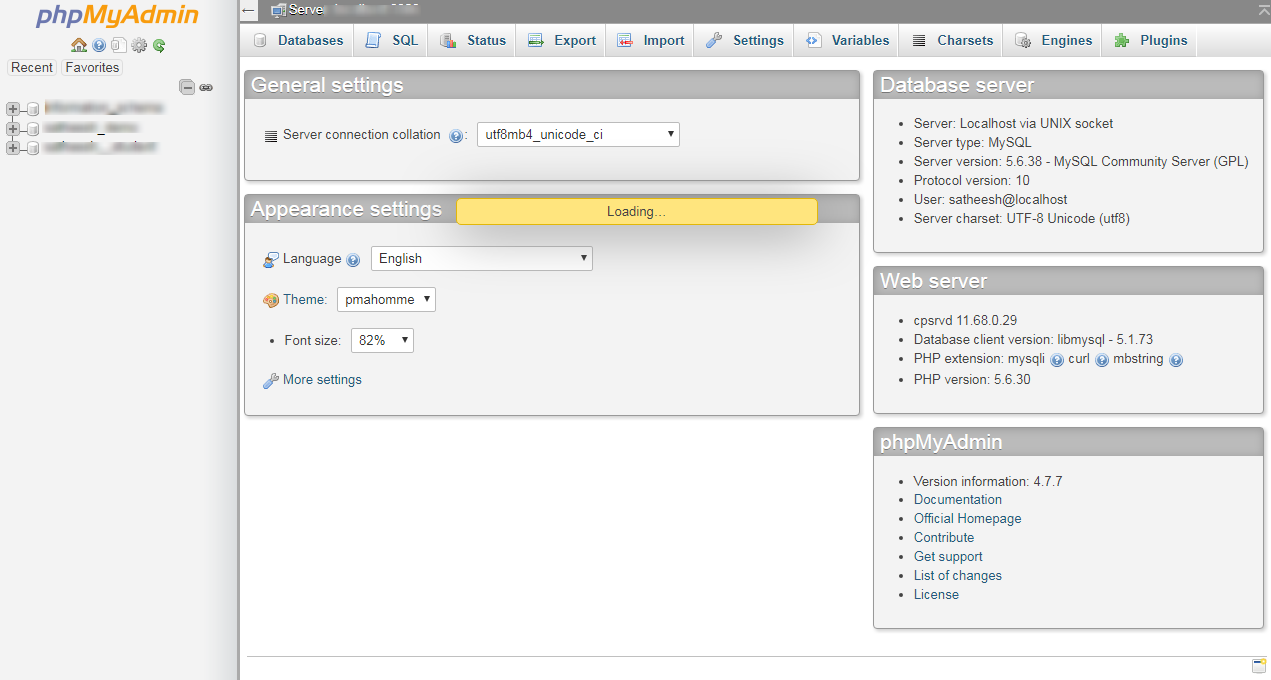Open the Documentation link

[958, 500]
